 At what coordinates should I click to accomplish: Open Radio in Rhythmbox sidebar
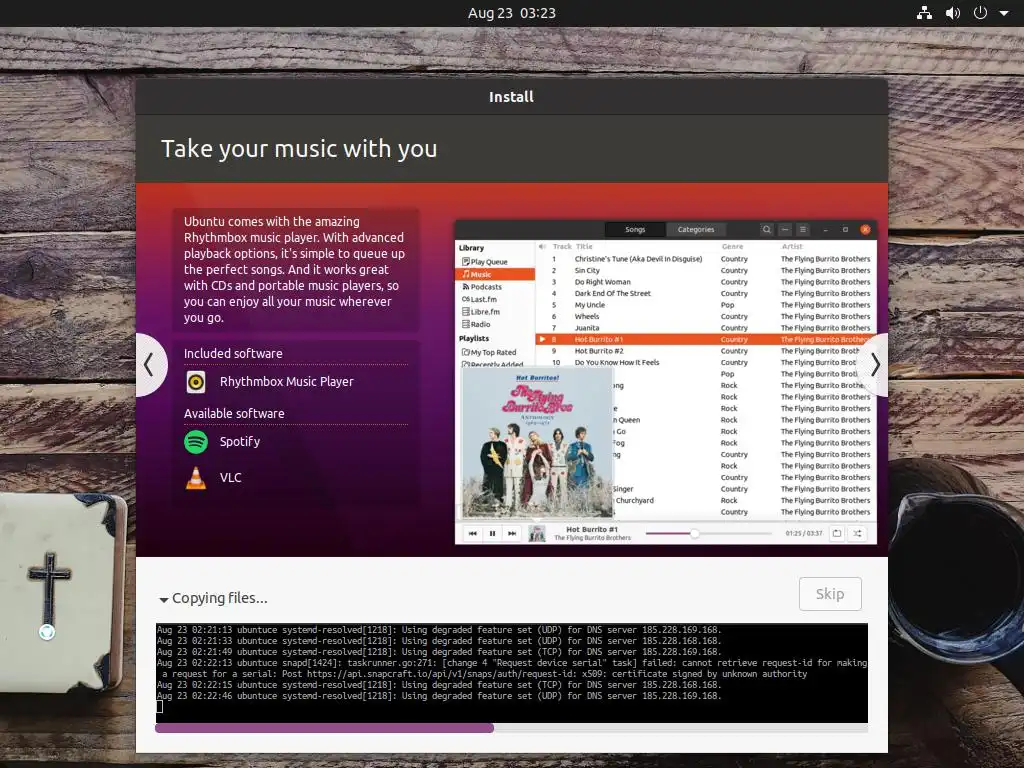[x=475, y=324]
